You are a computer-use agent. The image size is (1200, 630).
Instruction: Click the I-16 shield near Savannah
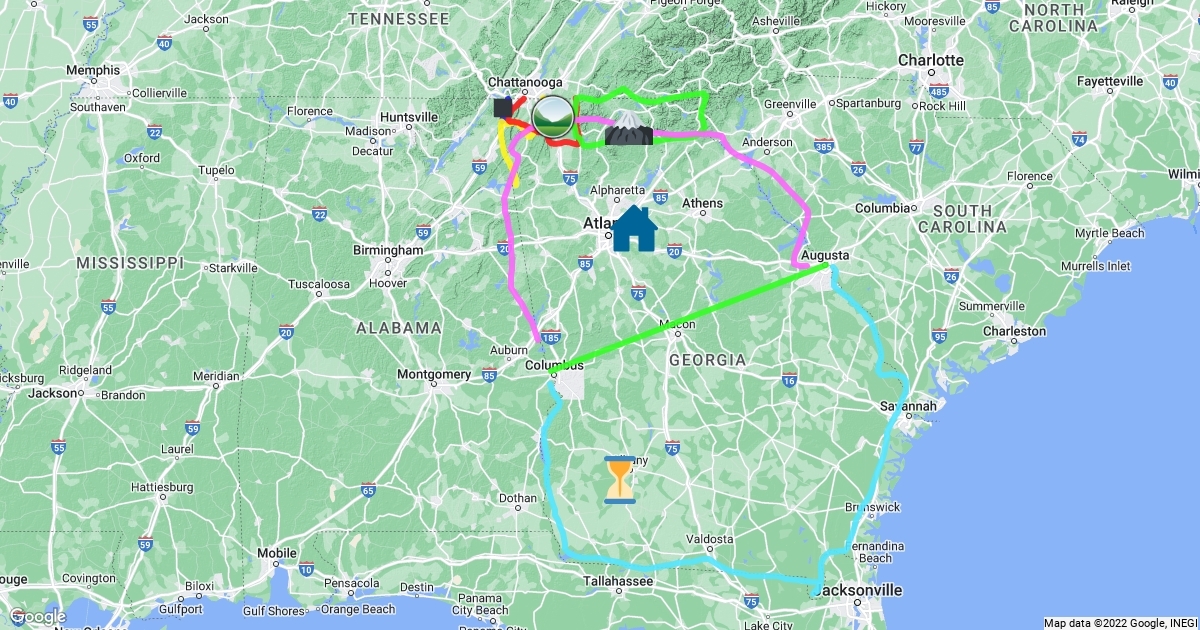pyautogui.click(x=789, y=380)
